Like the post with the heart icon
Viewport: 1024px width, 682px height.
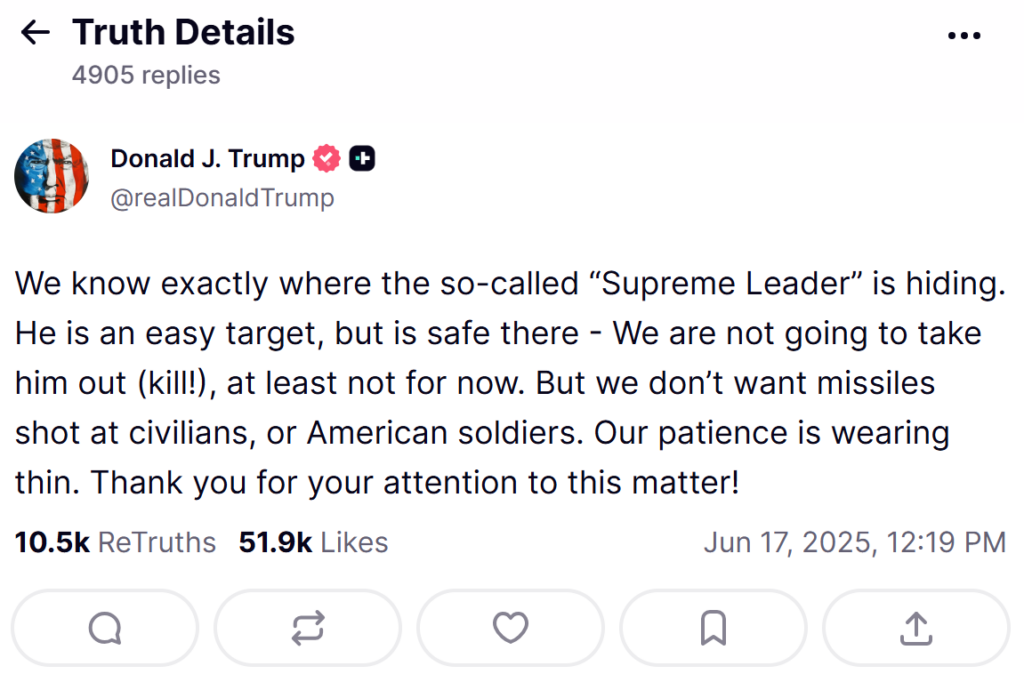tap(511, 628)
